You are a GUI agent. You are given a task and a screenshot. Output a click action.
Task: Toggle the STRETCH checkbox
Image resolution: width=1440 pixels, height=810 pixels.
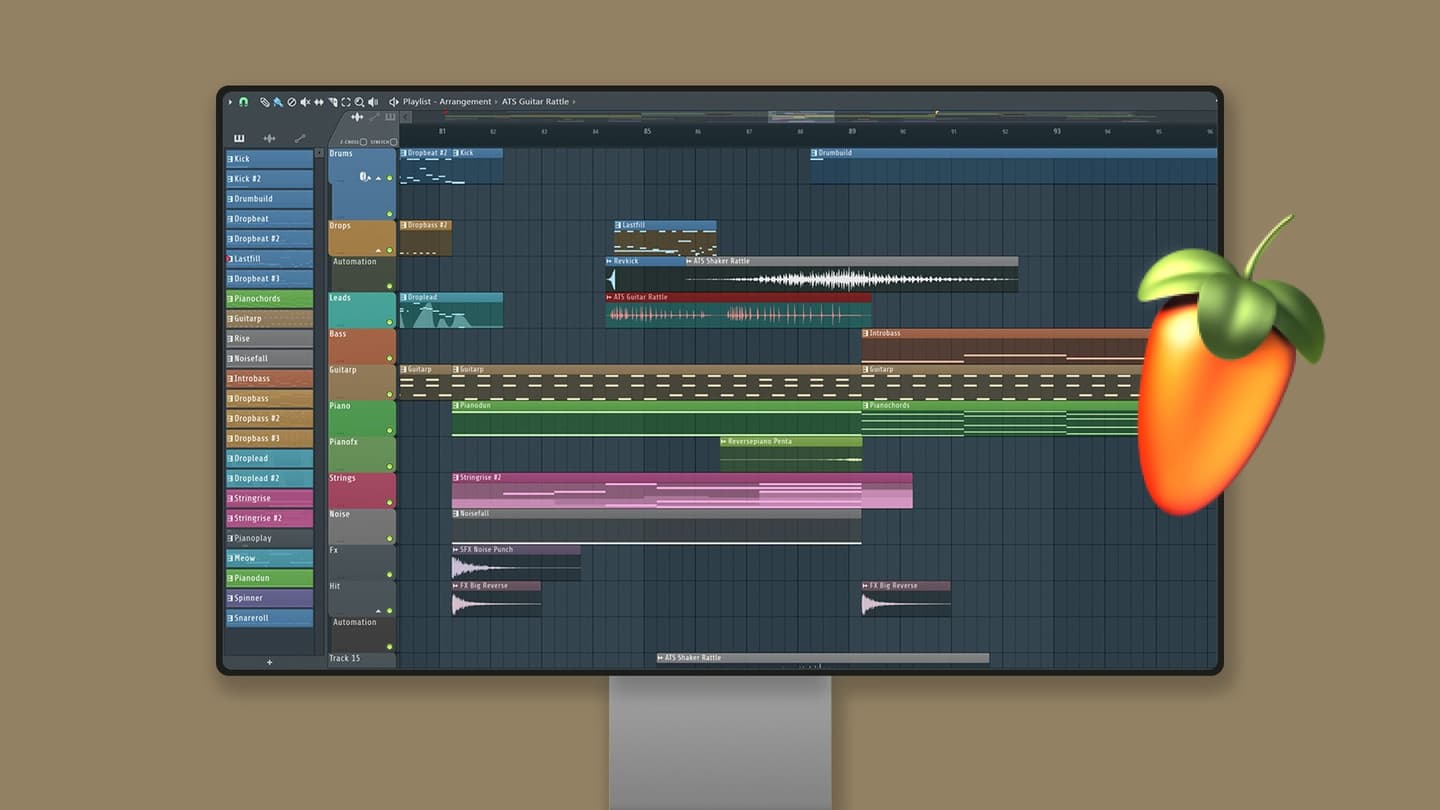(393, 142)
